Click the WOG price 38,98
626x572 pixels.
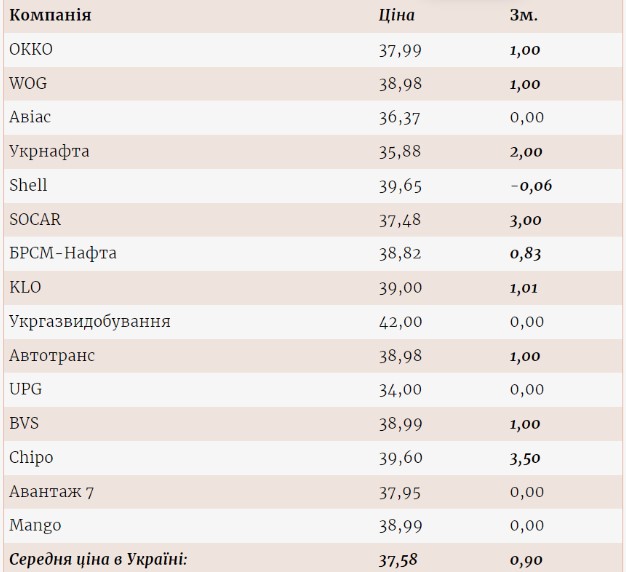coord(400,83)
